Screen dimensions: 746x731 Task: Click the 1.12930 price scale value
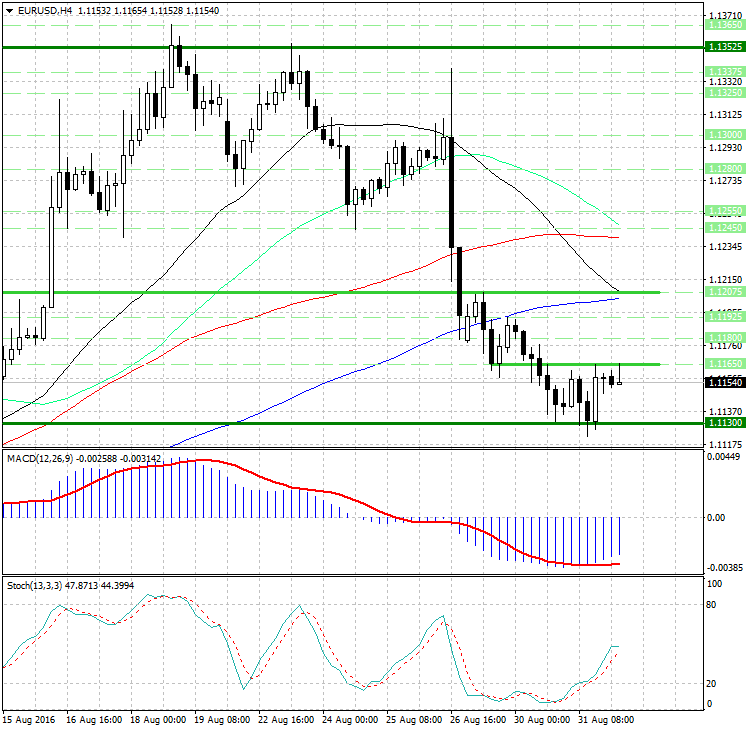pos(726,148)
